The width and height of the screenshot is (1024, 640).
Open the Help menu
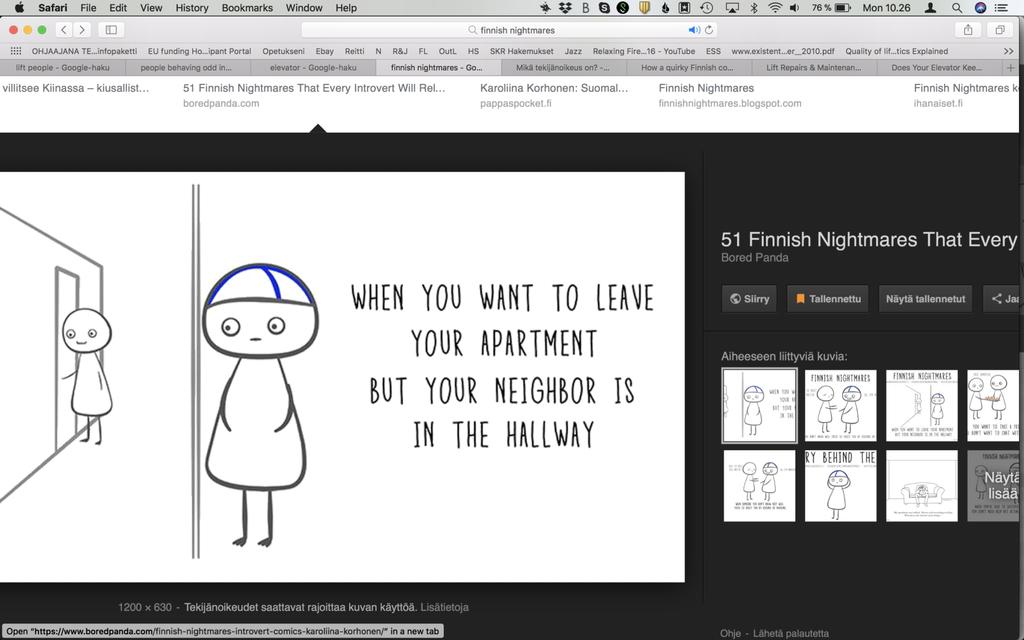tap(346, 8)
